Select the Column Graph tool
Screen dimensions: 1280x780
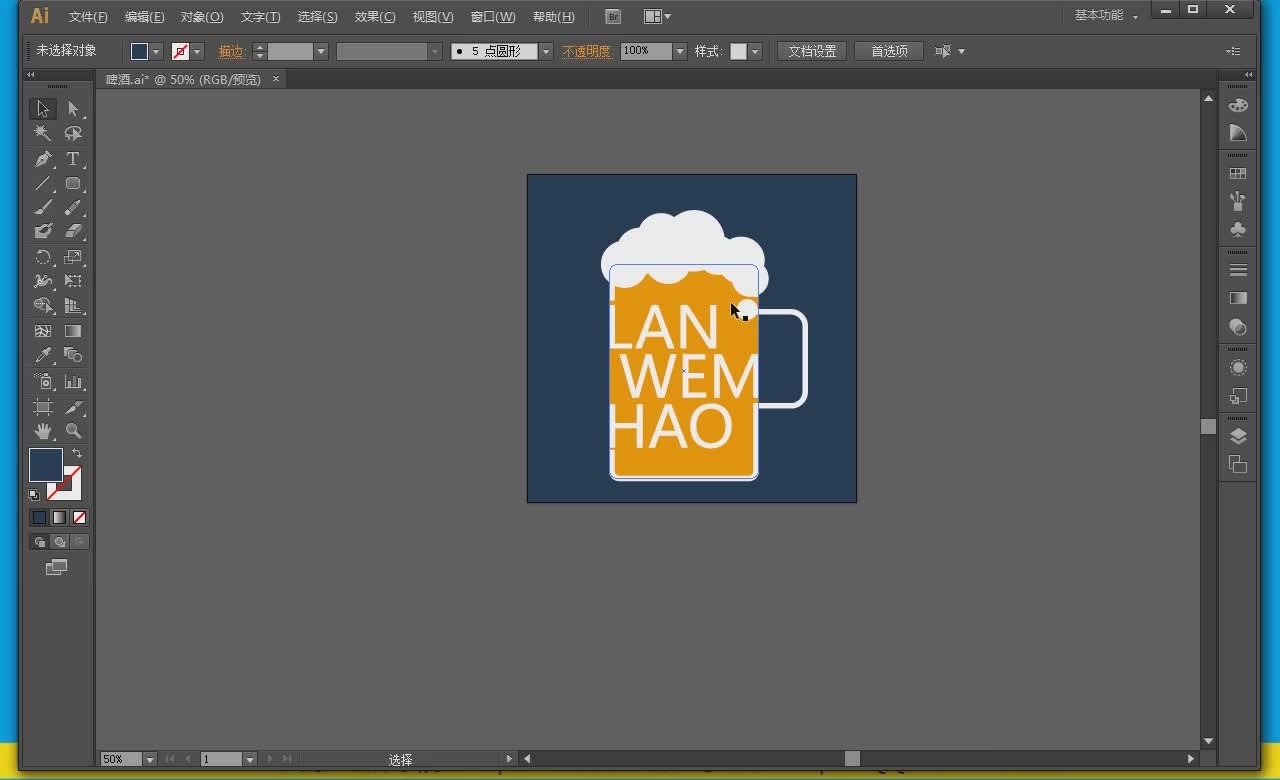73,381
